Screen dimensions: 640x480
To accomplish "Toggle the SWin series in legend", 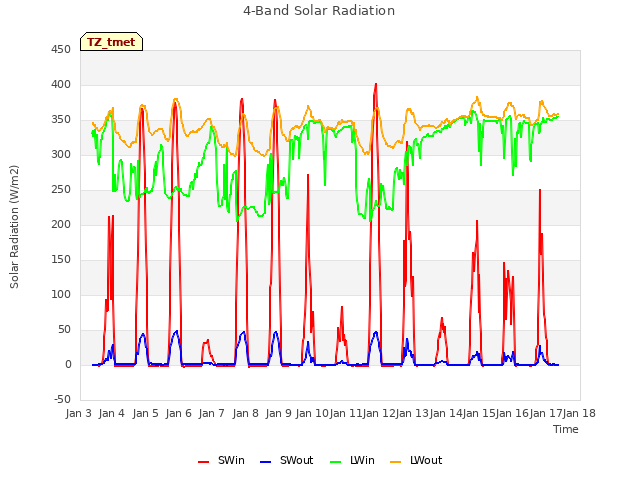I will coord(221,460).
